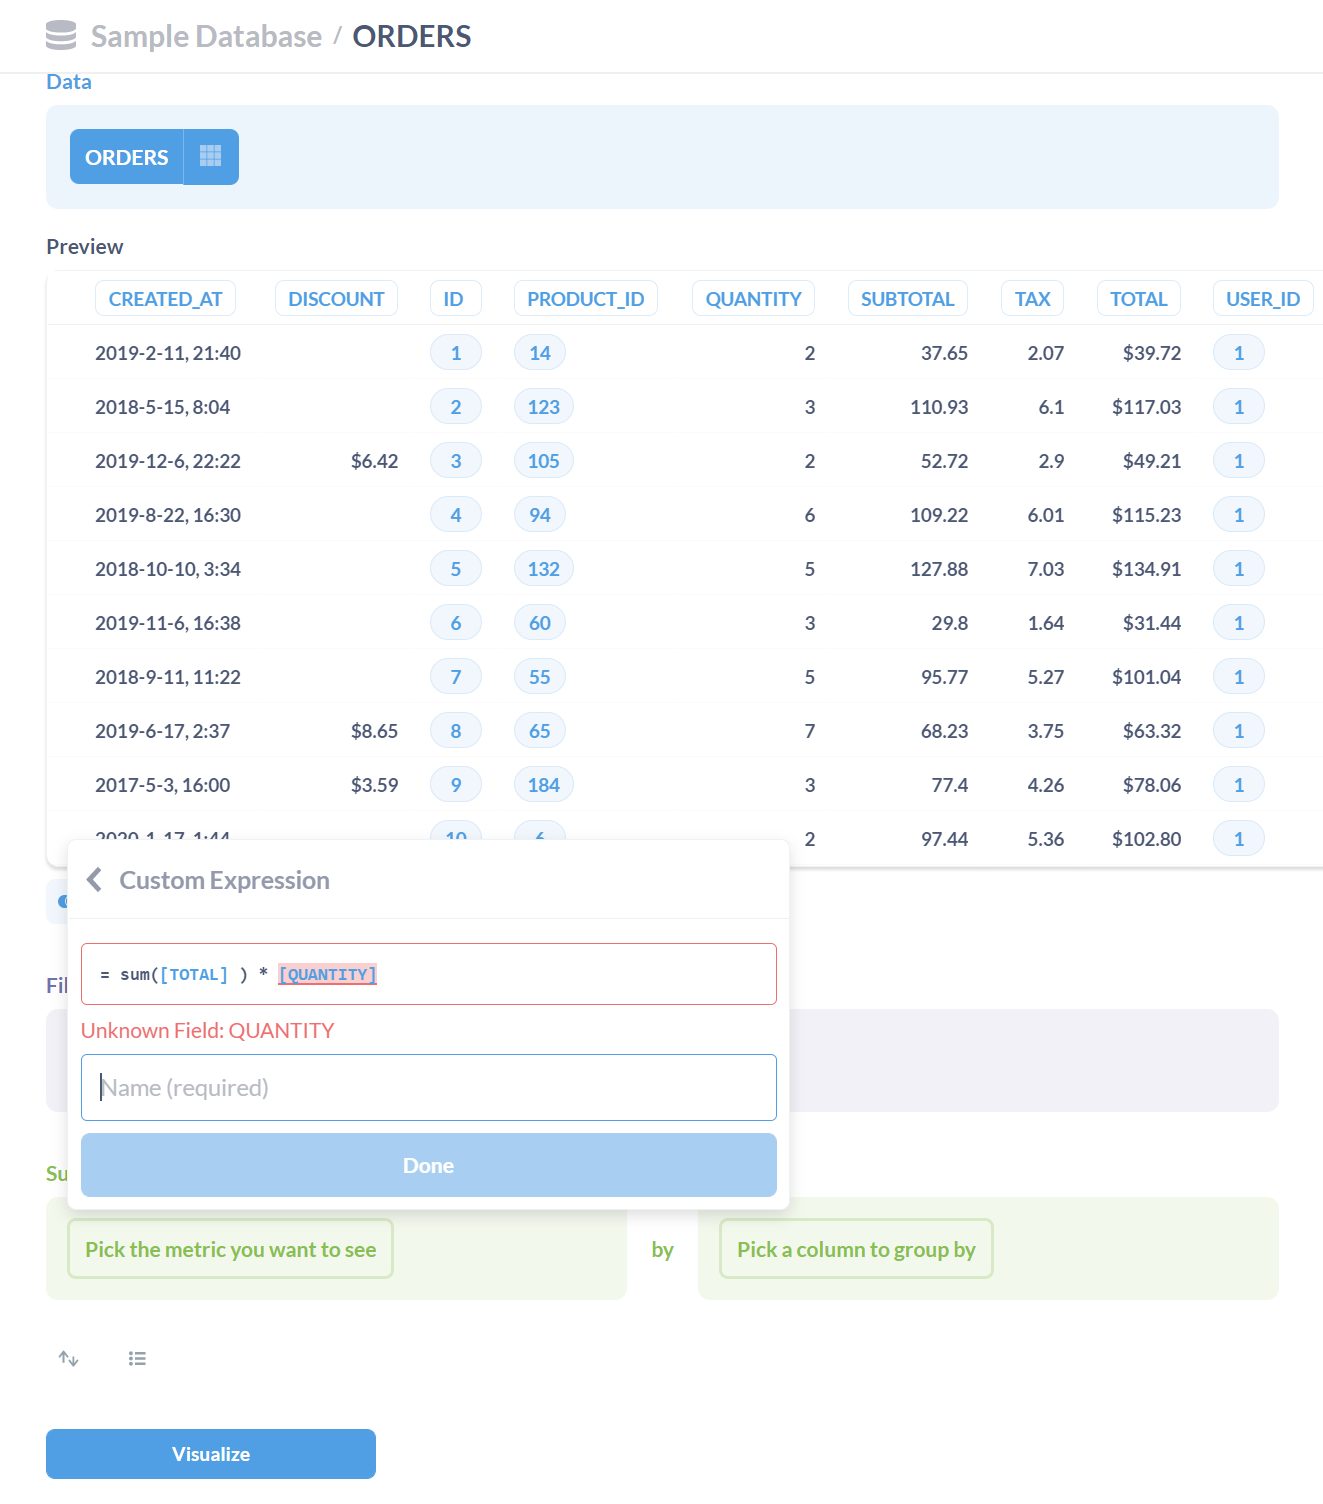Click Pick a column to group by

click(x=856, y=1249)
